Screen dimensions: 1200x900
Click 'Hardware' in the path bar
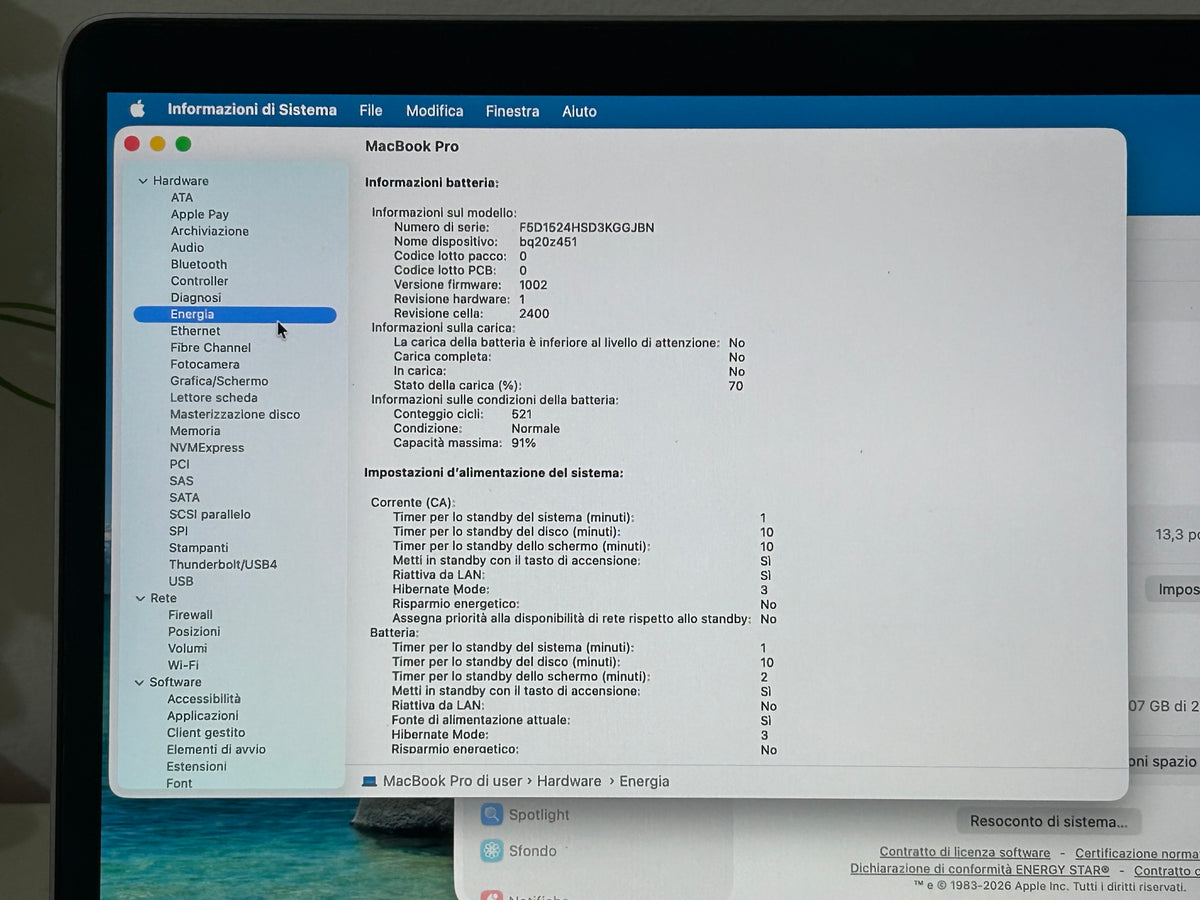tap(569, 782)
